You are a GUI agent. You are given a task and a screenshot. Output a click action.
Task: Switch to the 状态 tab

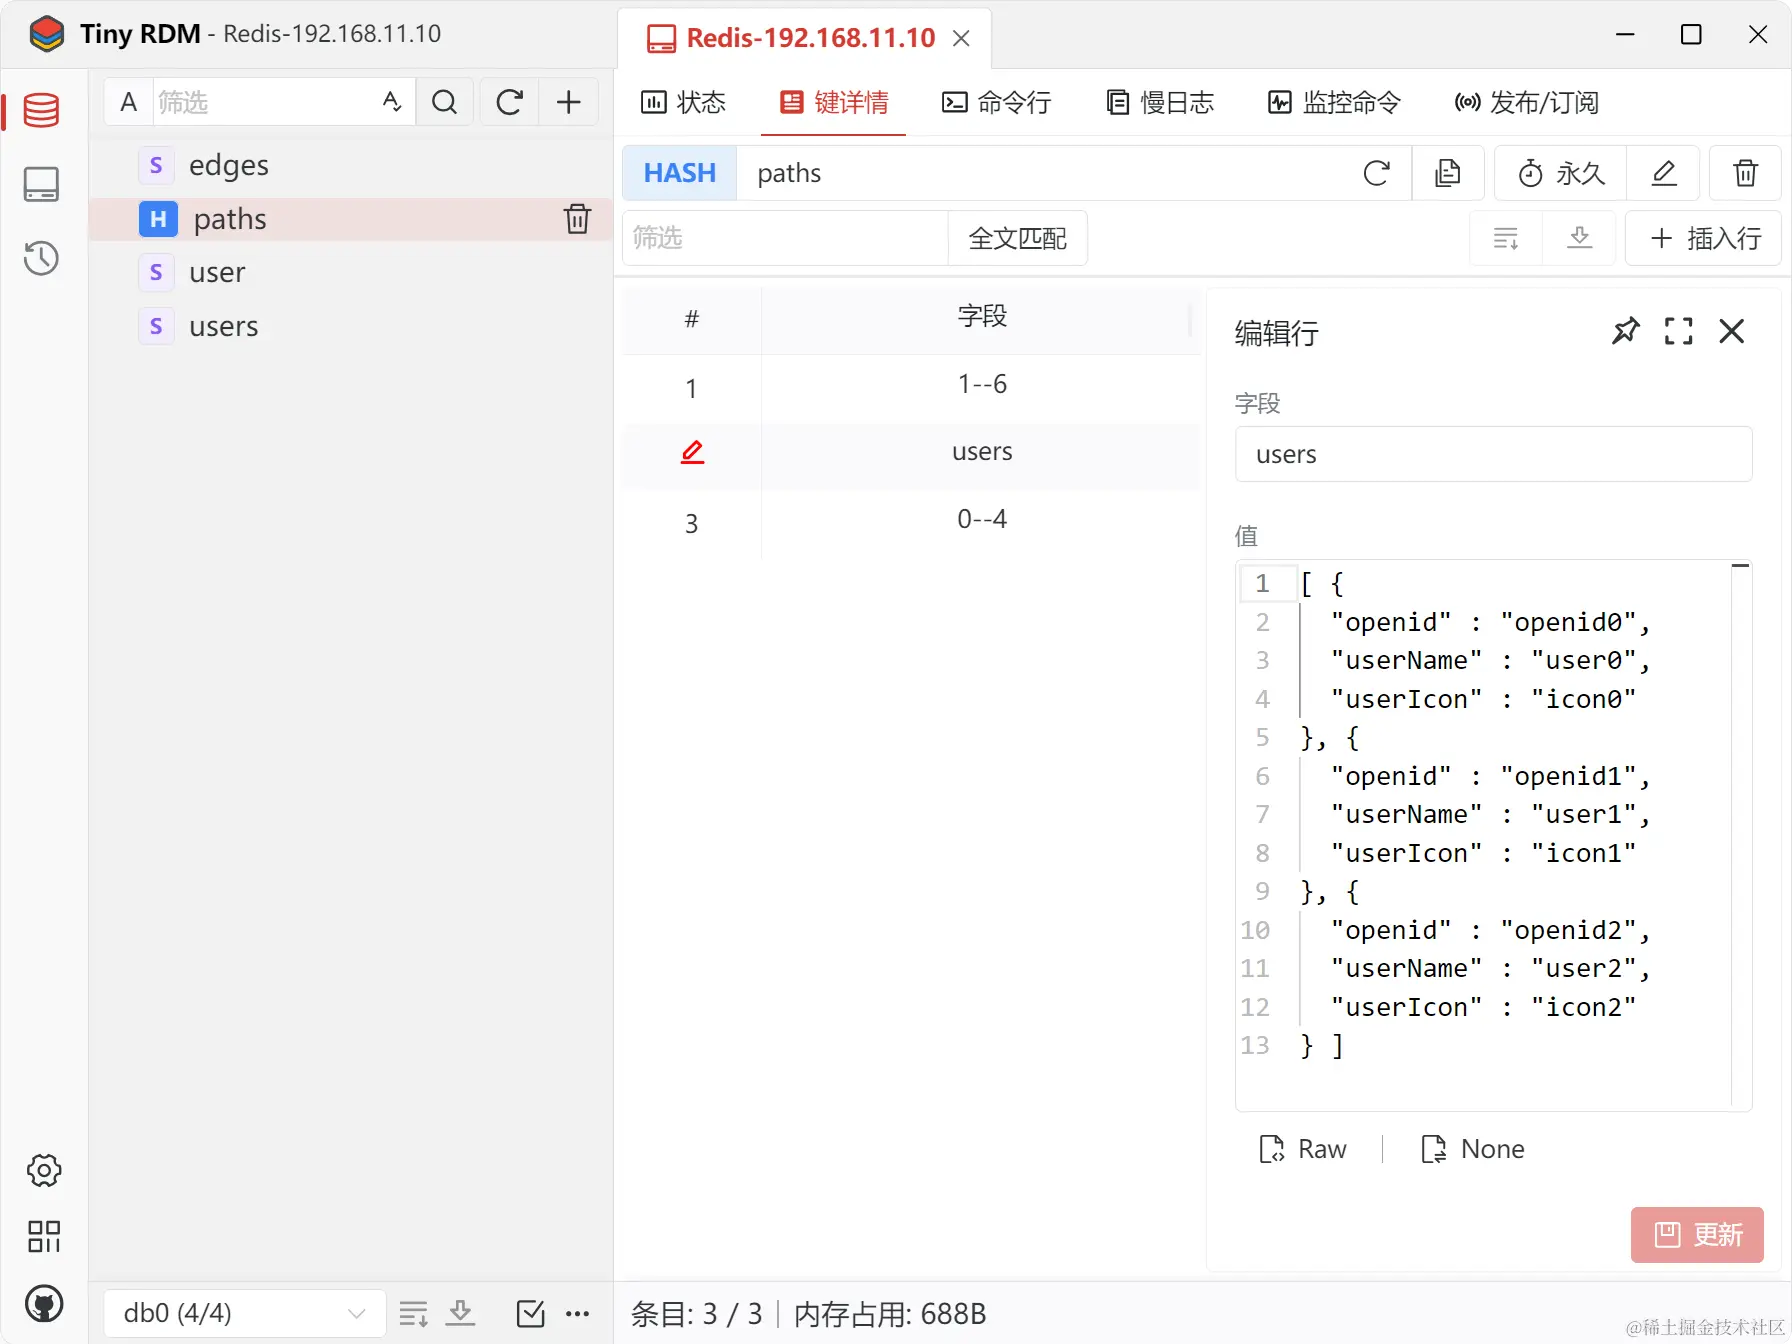pos(683,102)
